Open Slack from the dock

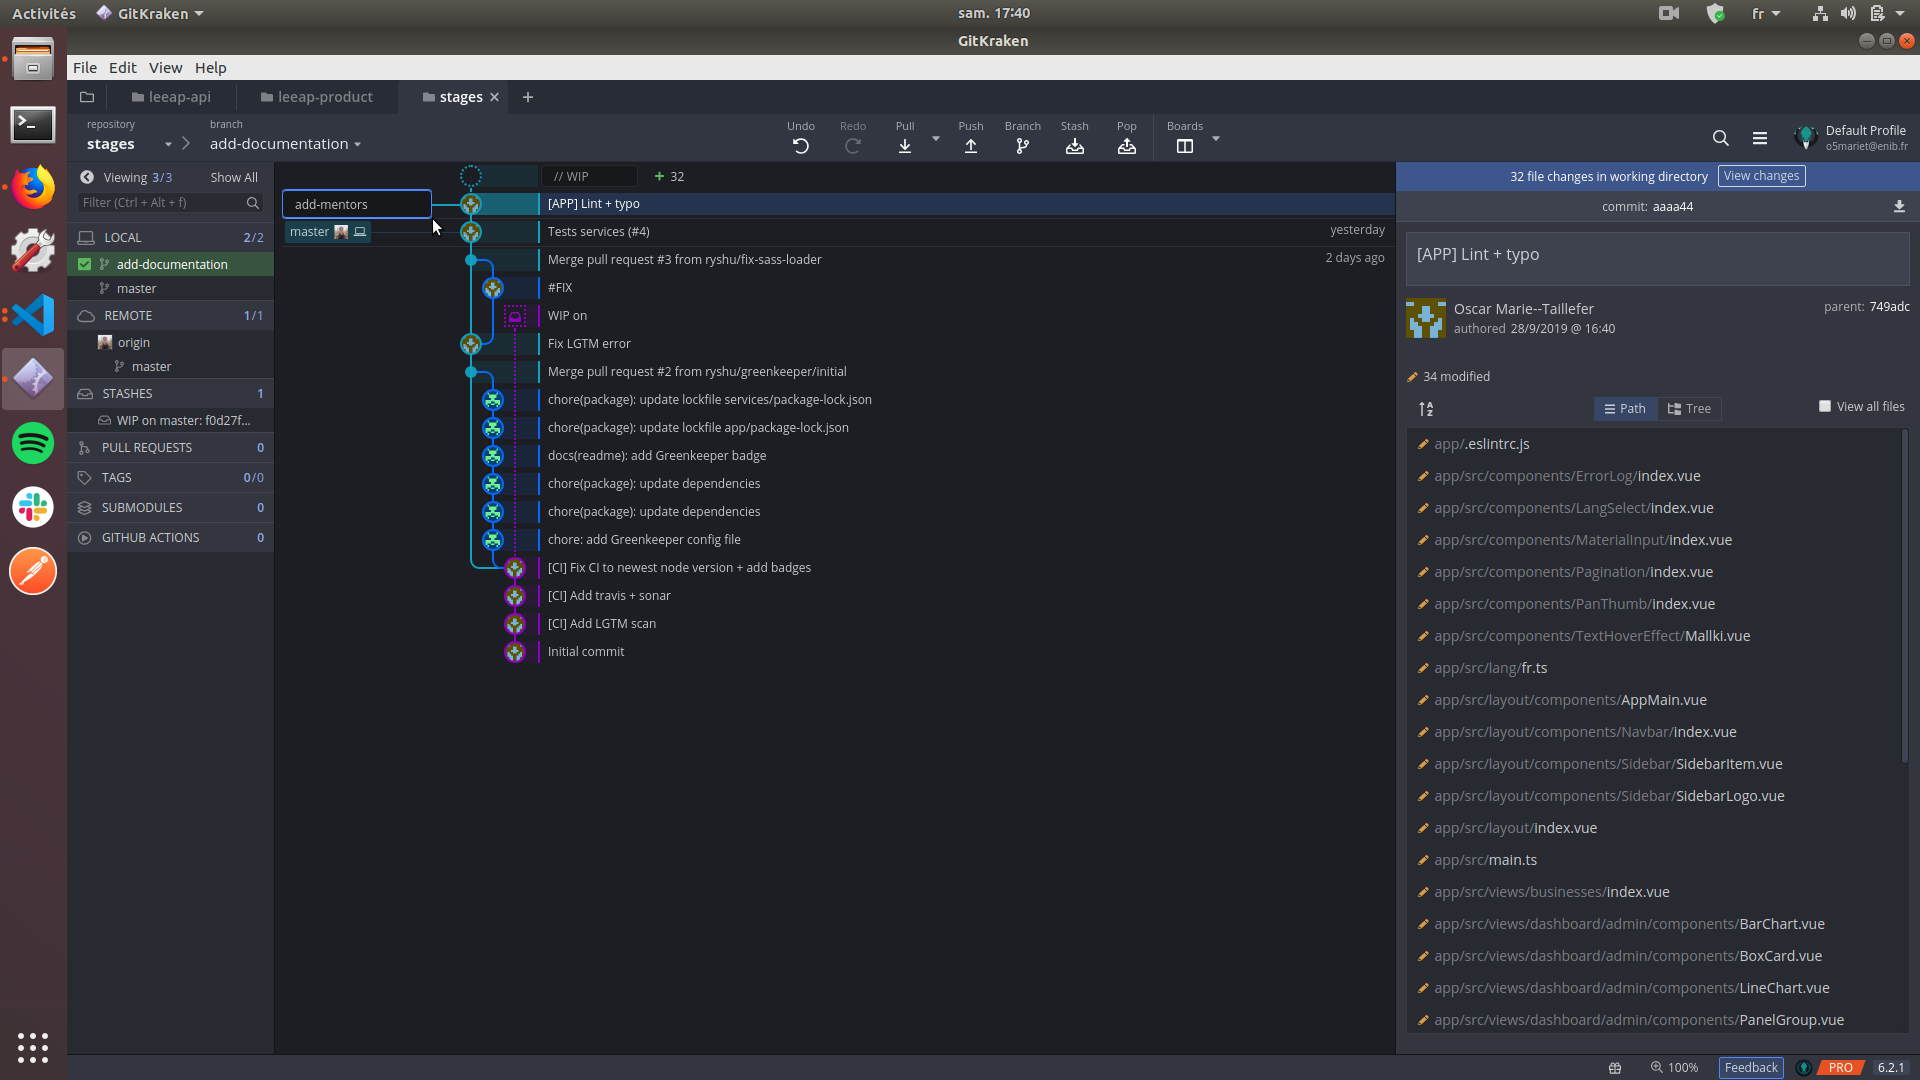(33, 507)
